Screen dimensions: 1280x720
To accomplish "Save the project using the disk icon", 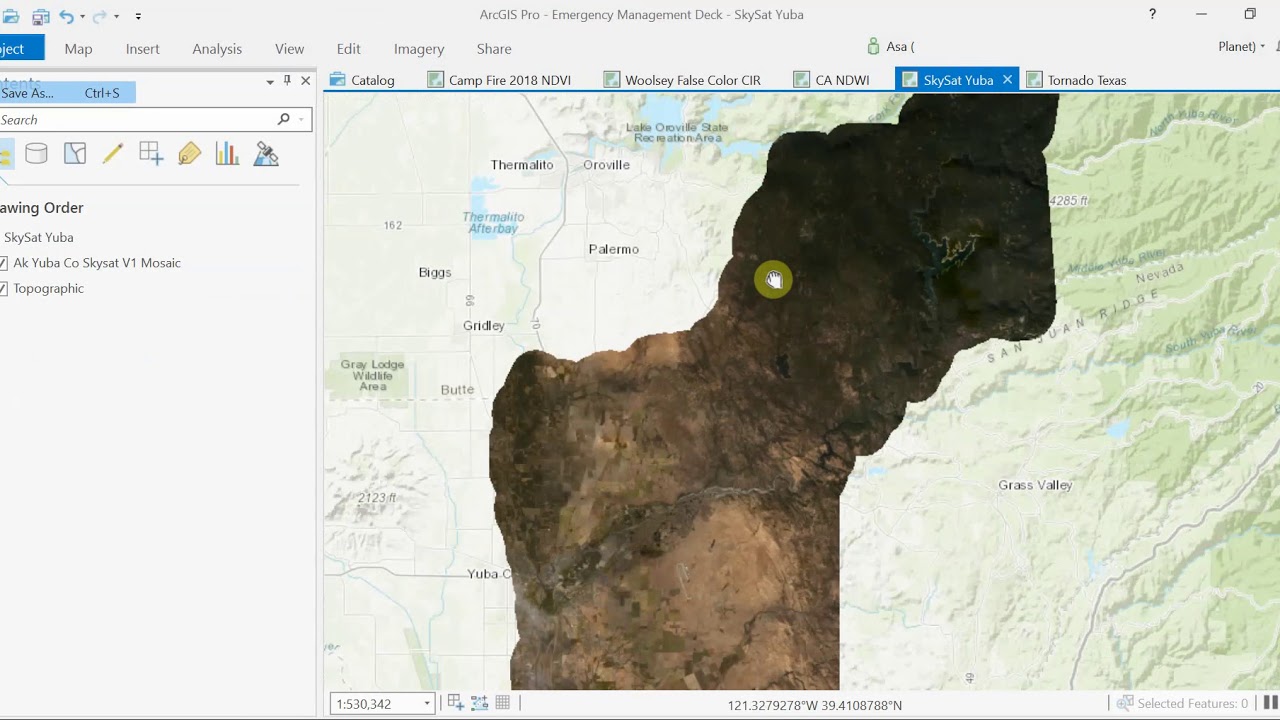I will click(x=41, y=16).
